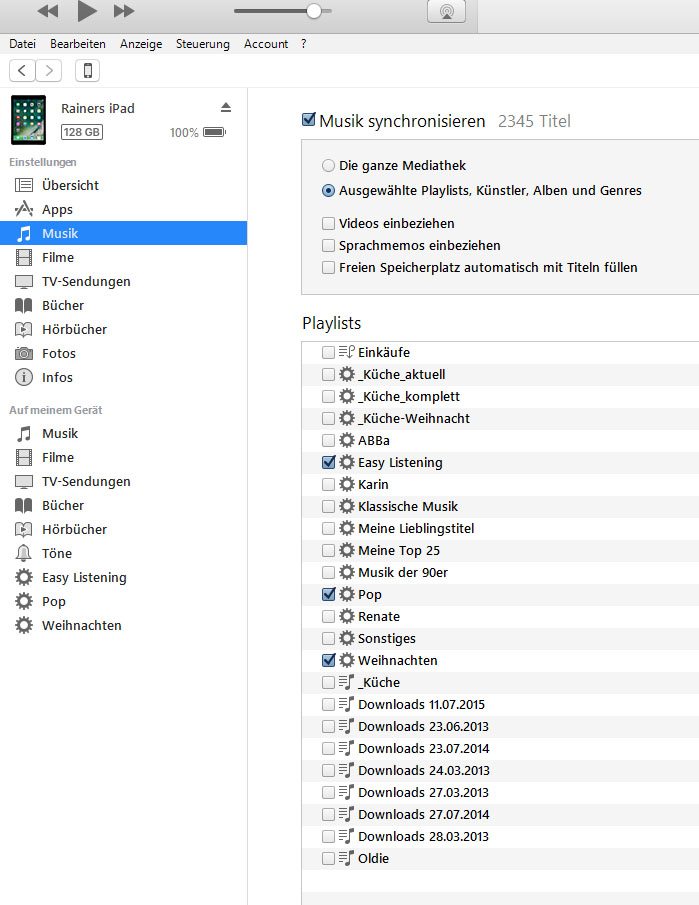The width and height of the screenshot is (699, 905).
Task: Open the AirPlay output selector
Action: (446, 11)
